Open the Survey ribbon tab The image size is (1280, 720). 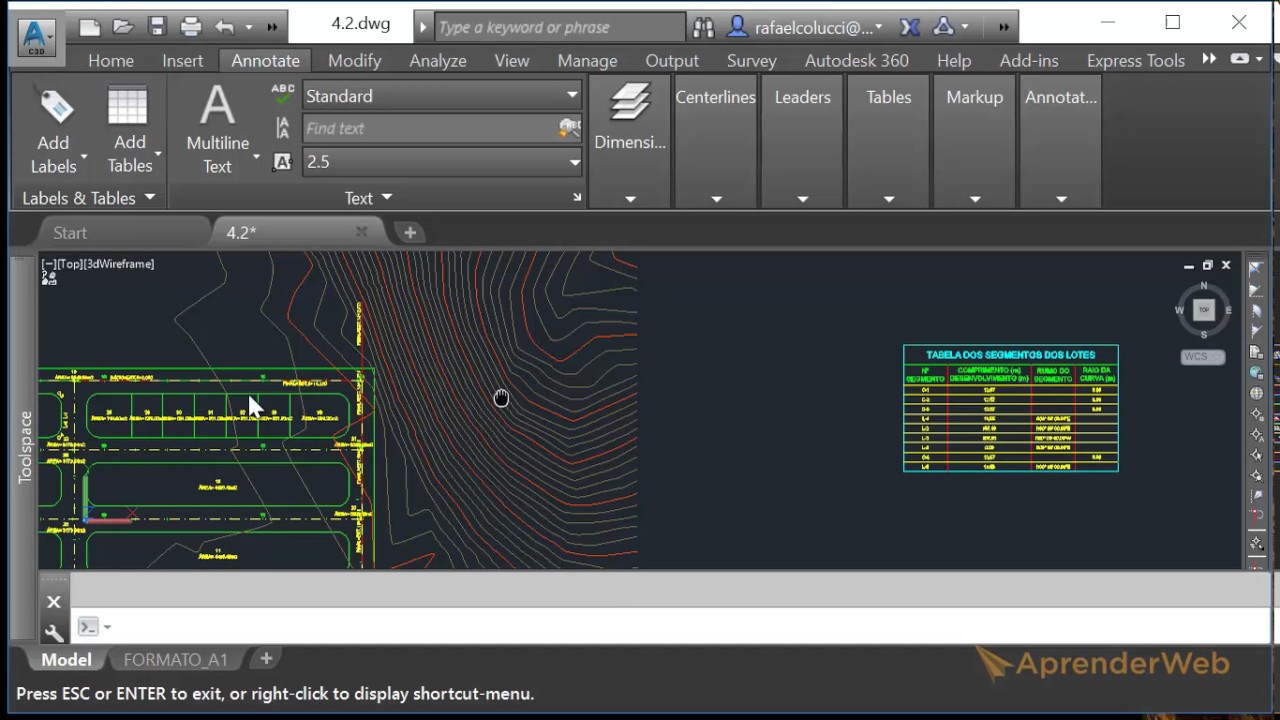752,61
